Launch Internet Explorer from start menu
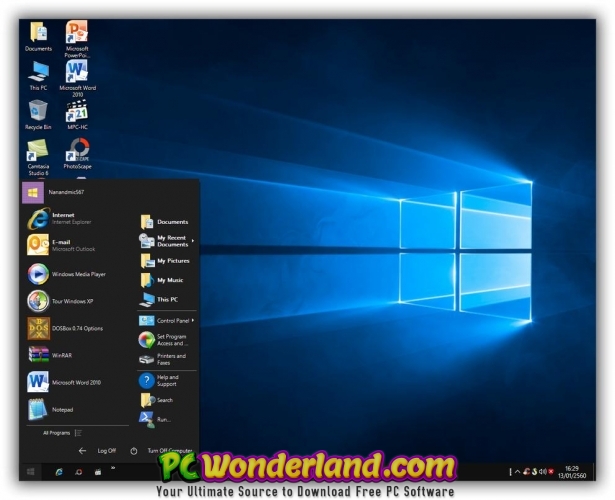 click(x=60, y=218)
